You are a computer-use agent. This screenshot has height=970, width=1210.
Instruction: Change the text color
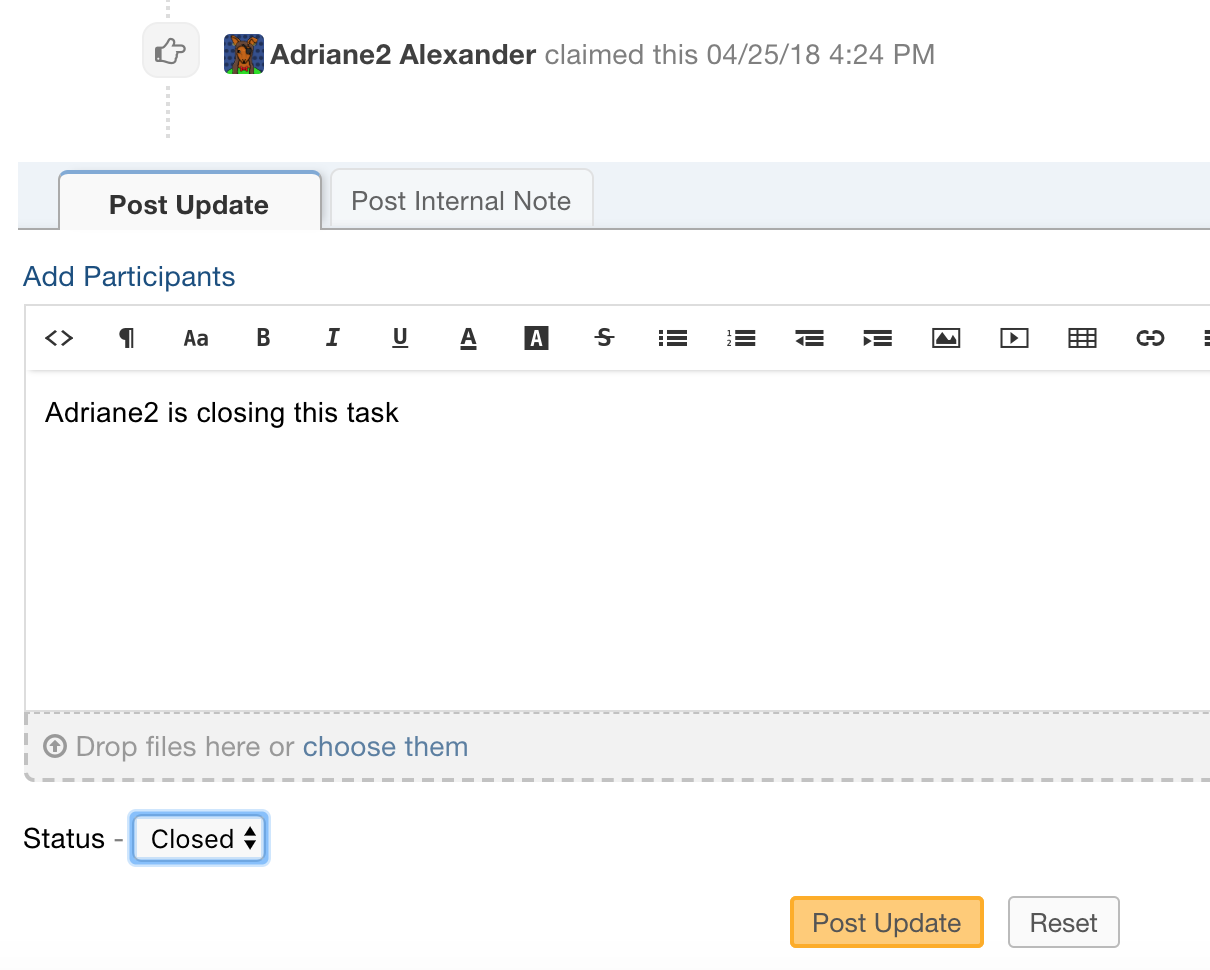(x=468, y=338)
